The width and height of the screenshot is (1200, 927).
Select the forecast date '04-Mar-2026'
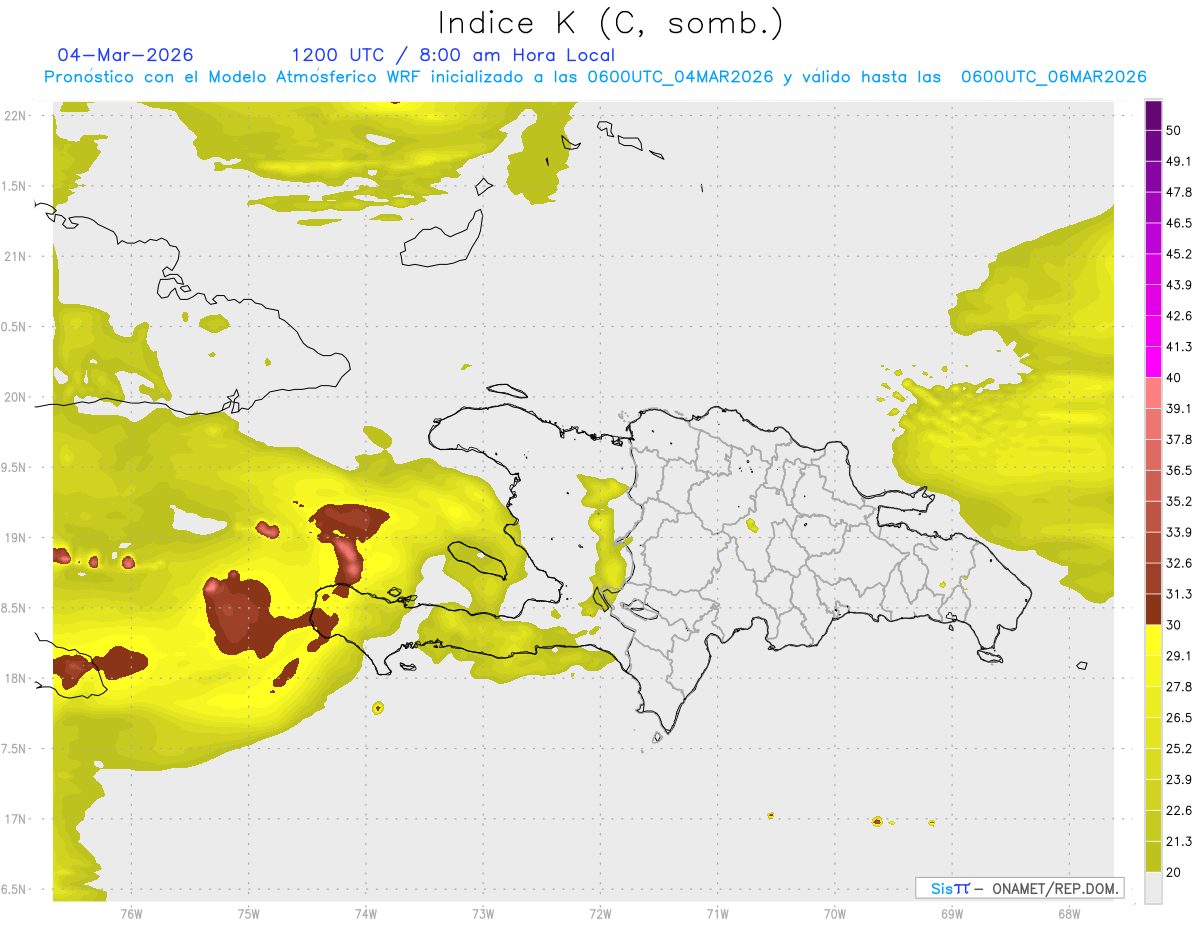(126, 55)
